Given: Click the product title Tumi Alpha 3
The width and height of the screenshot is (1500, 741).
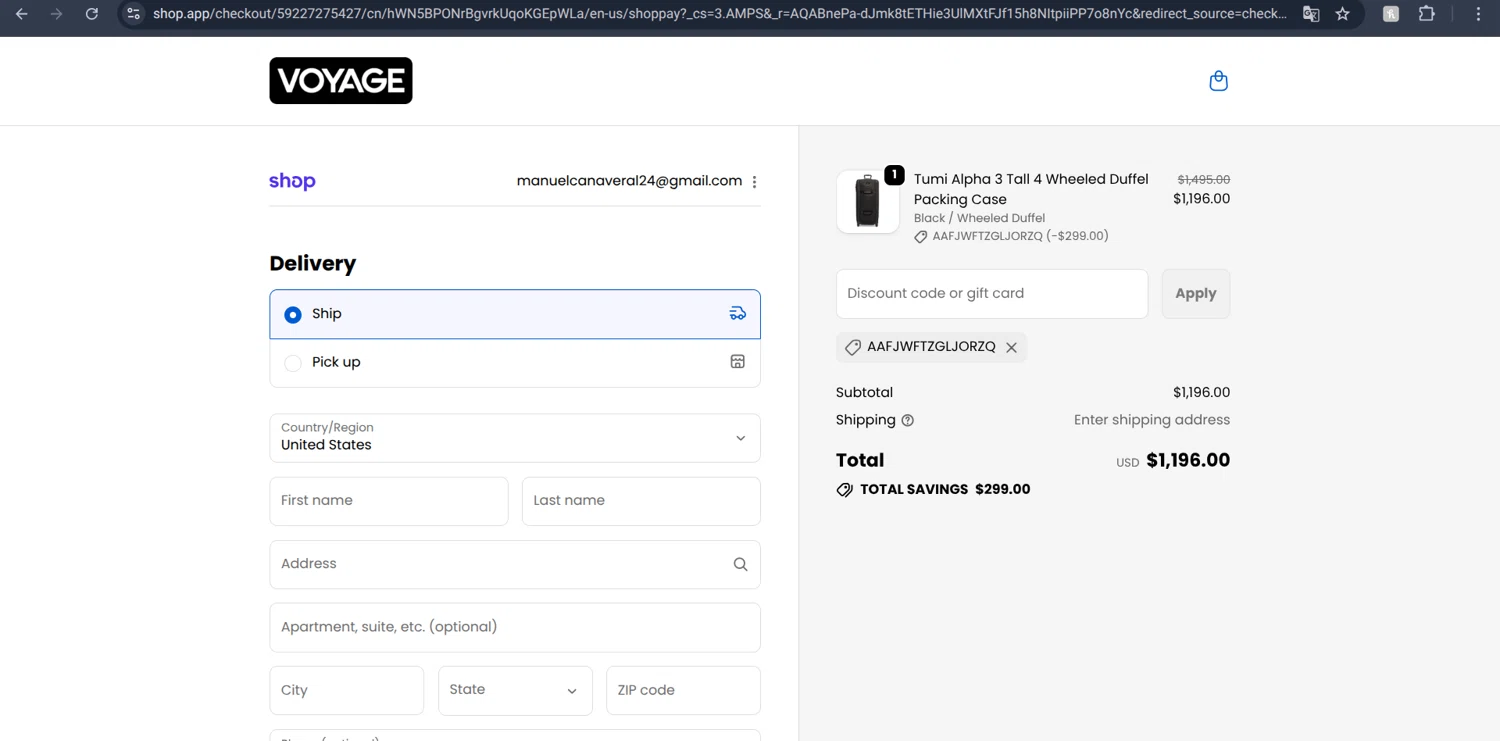Looking at the screenshot, I should click(1031, 189).
